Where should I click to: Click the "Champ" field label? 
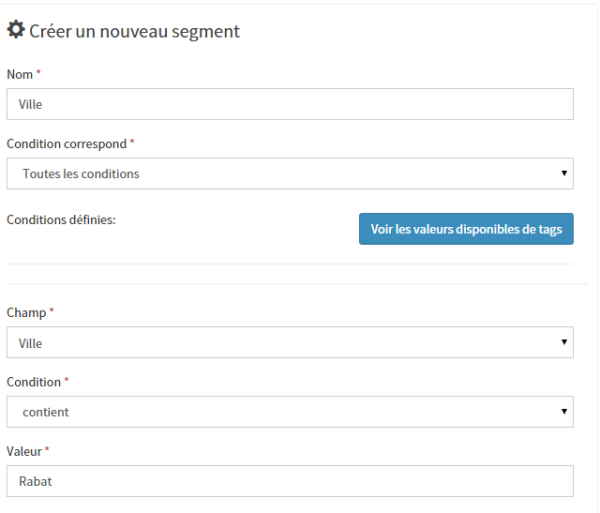coord(26,313)
